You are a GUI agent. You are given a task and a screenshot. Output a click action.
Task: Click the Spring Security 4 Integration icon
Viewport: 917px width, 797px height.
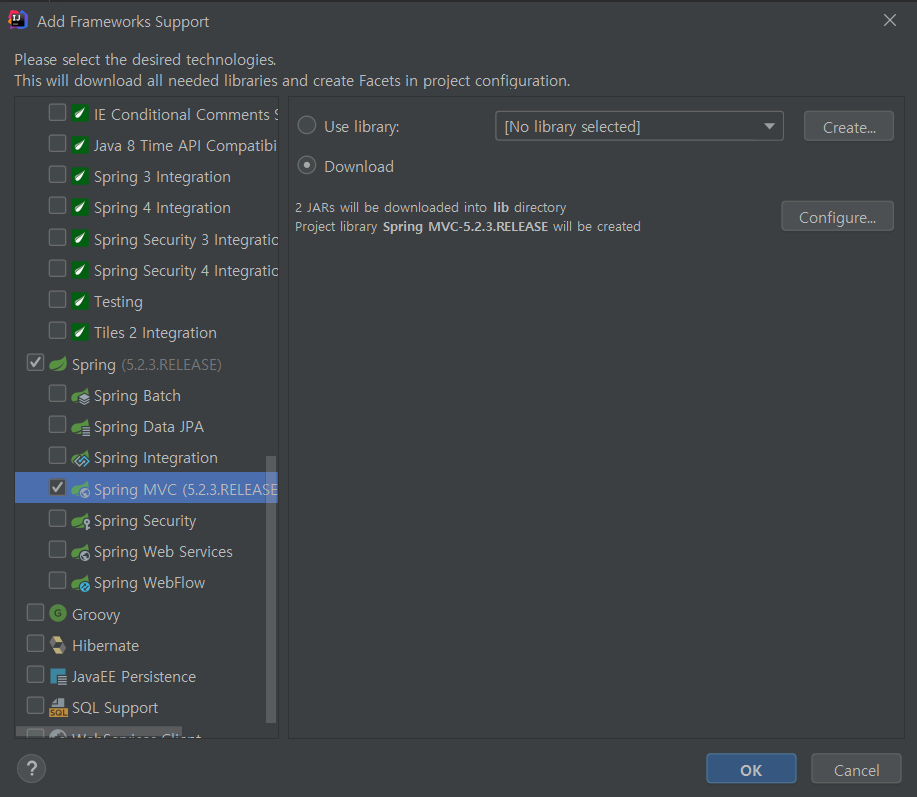click(x=80, y=270)
